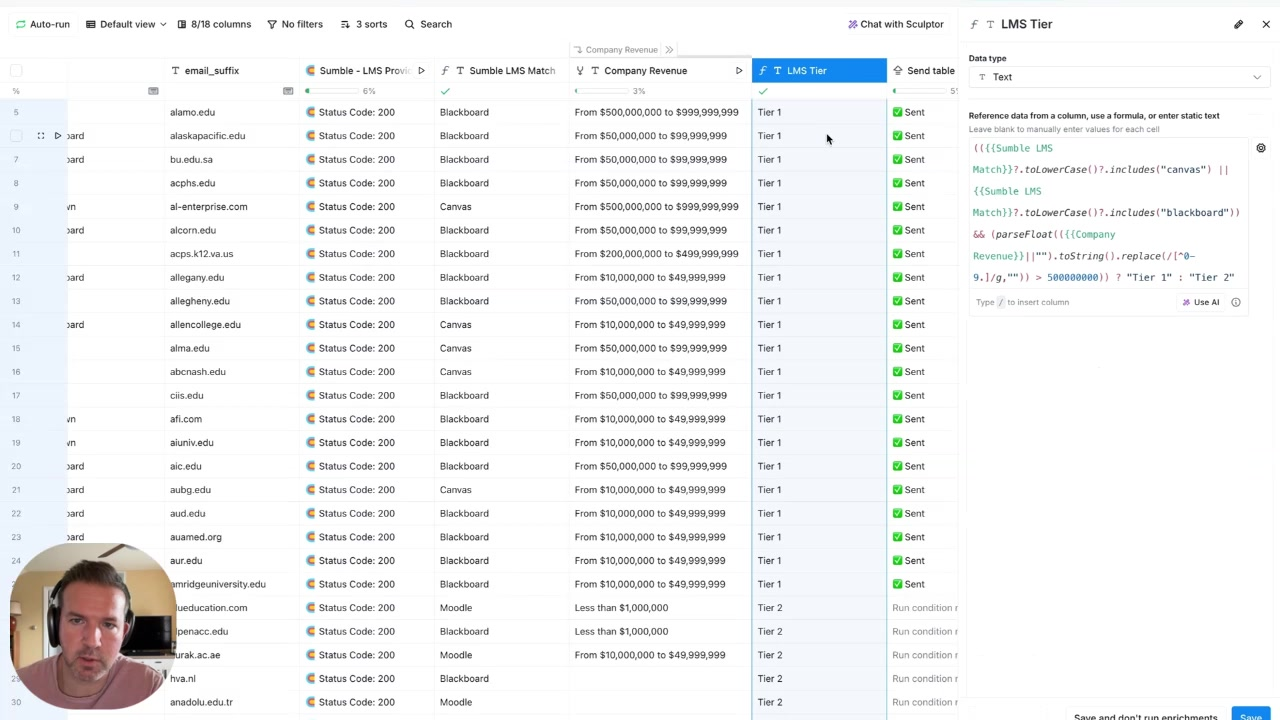Screen dimensions: 1280x720
Task: Click the Sumble icon in the aur.edu row
Action: click(x=311, y=560)
